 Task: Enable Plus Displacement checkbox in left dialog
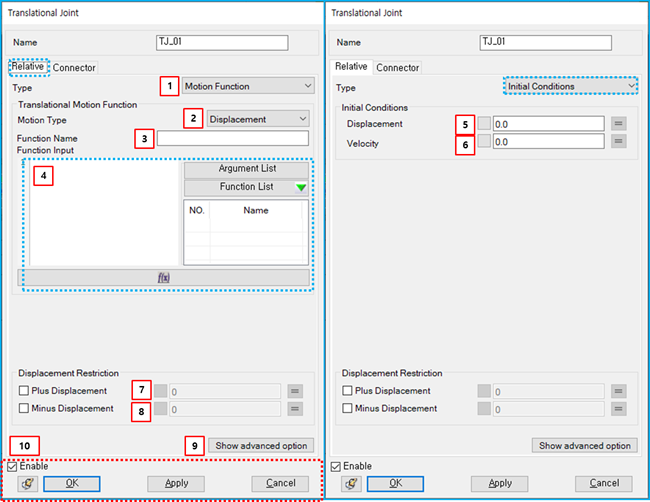(x=24, y=390)
